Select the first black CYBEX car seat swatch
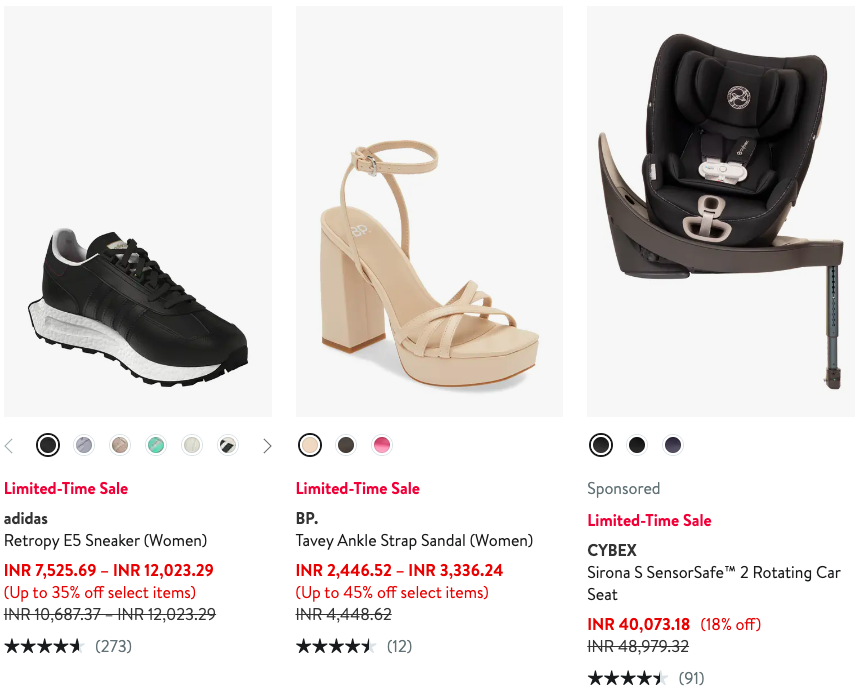 click(601, 445)
